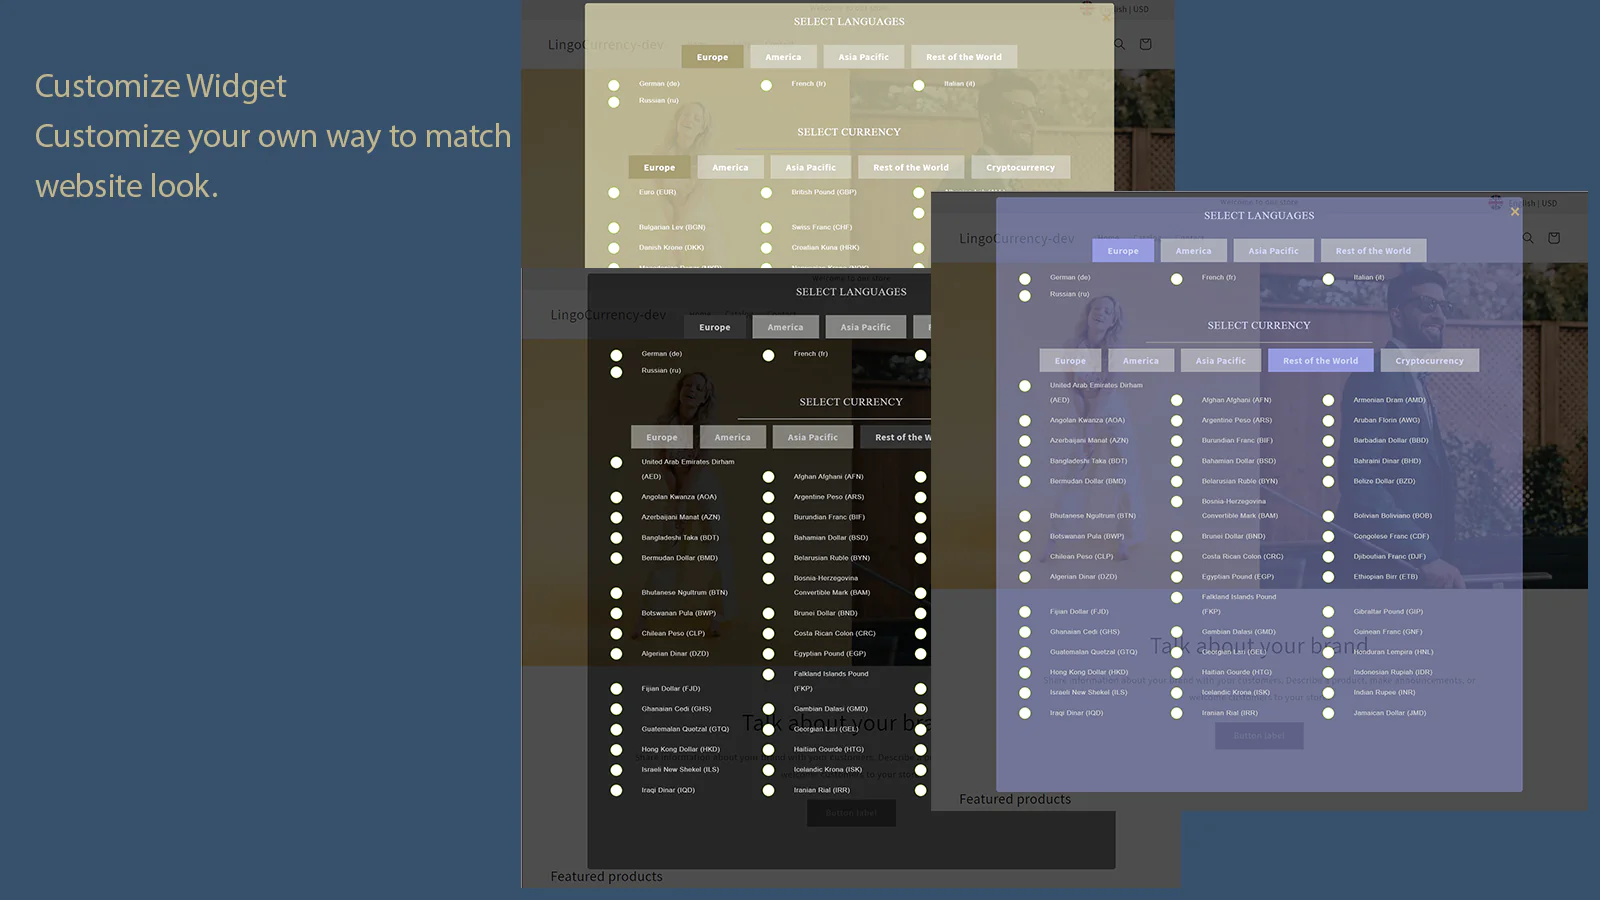
Task: Switch to Cryptocurrency tab in the olive widget
Action: coord(1020,168)
